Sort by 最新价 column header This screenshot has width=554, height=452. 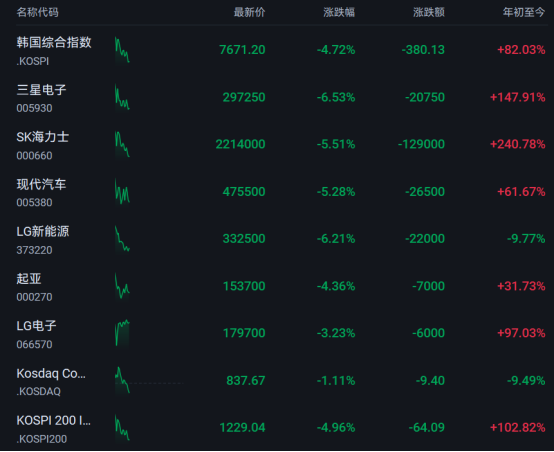pos(249,12)
